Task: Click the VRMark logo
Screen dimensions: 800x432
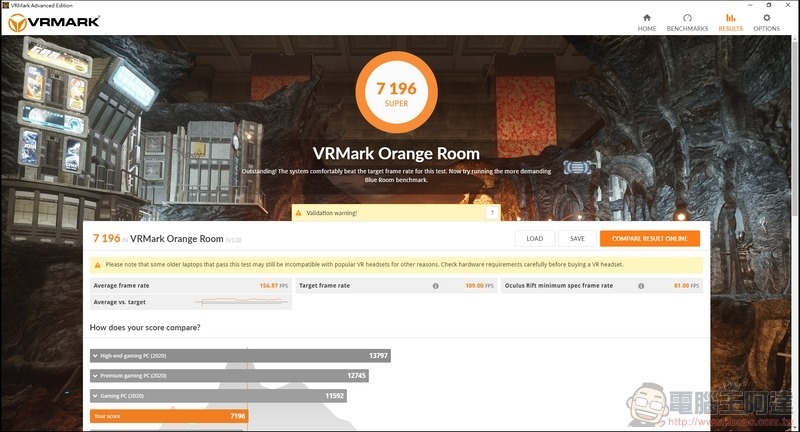Action: click(x=54, y=22)
